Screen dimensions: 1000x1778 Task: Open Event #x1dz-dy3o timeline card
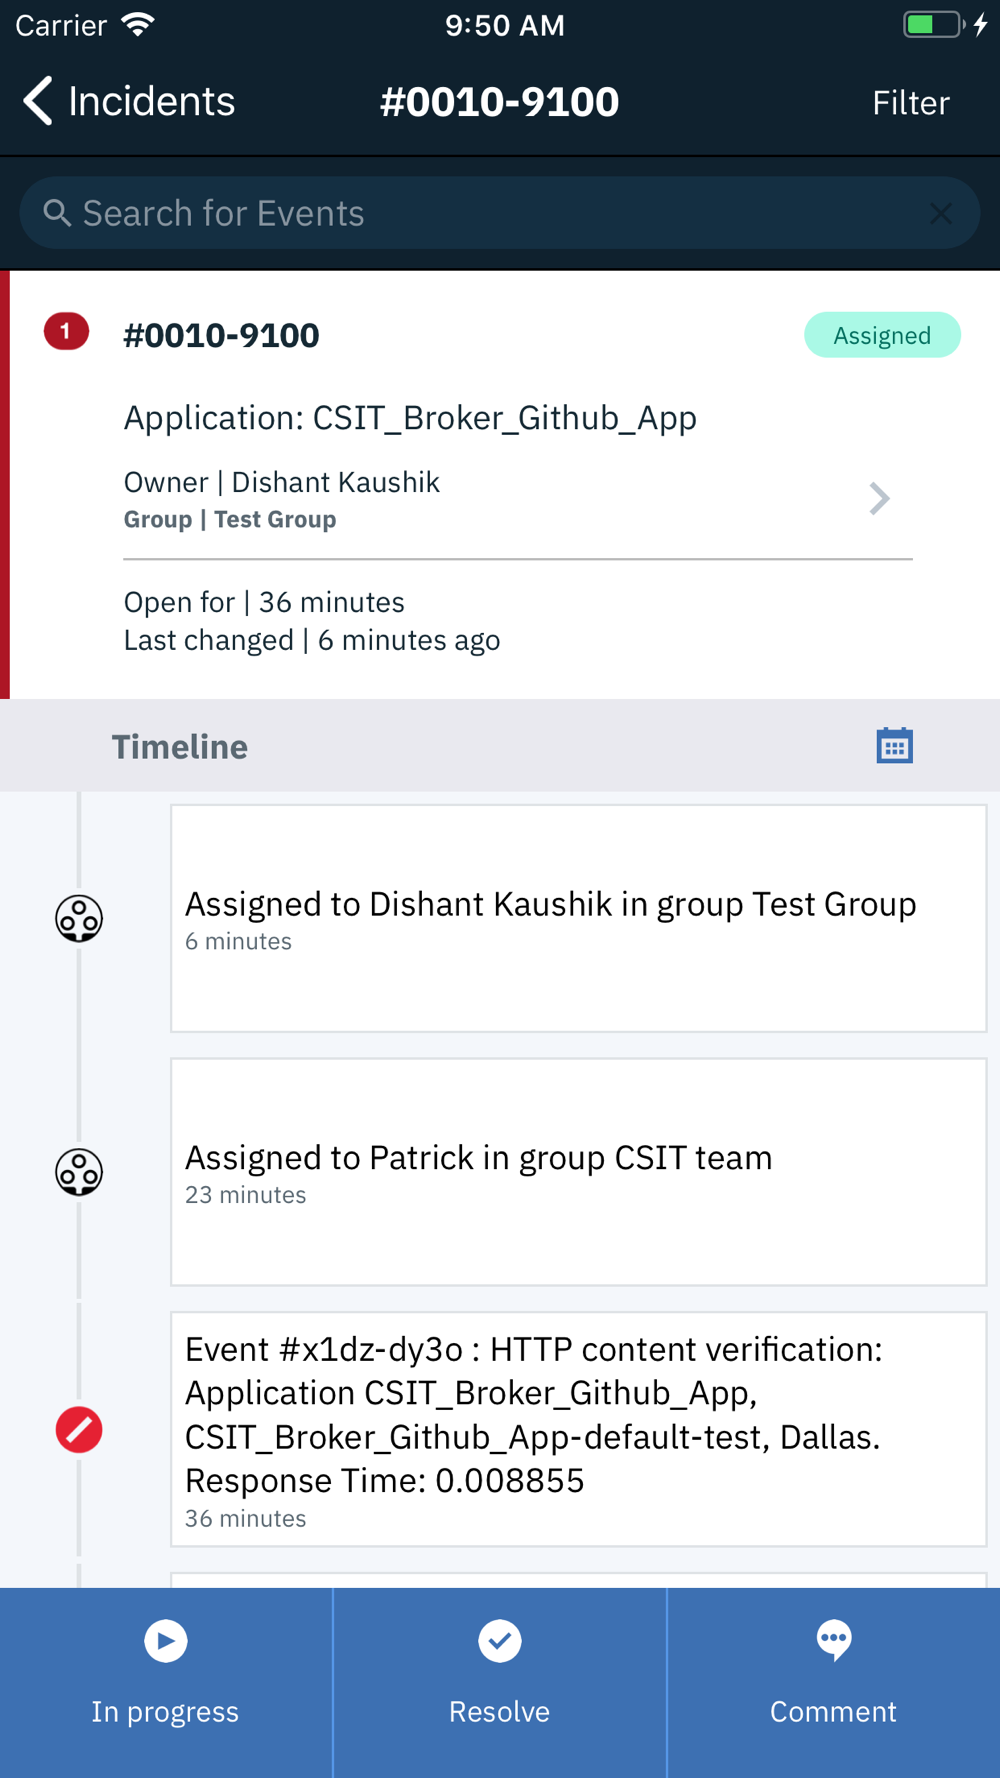[x=578, y=1429]
